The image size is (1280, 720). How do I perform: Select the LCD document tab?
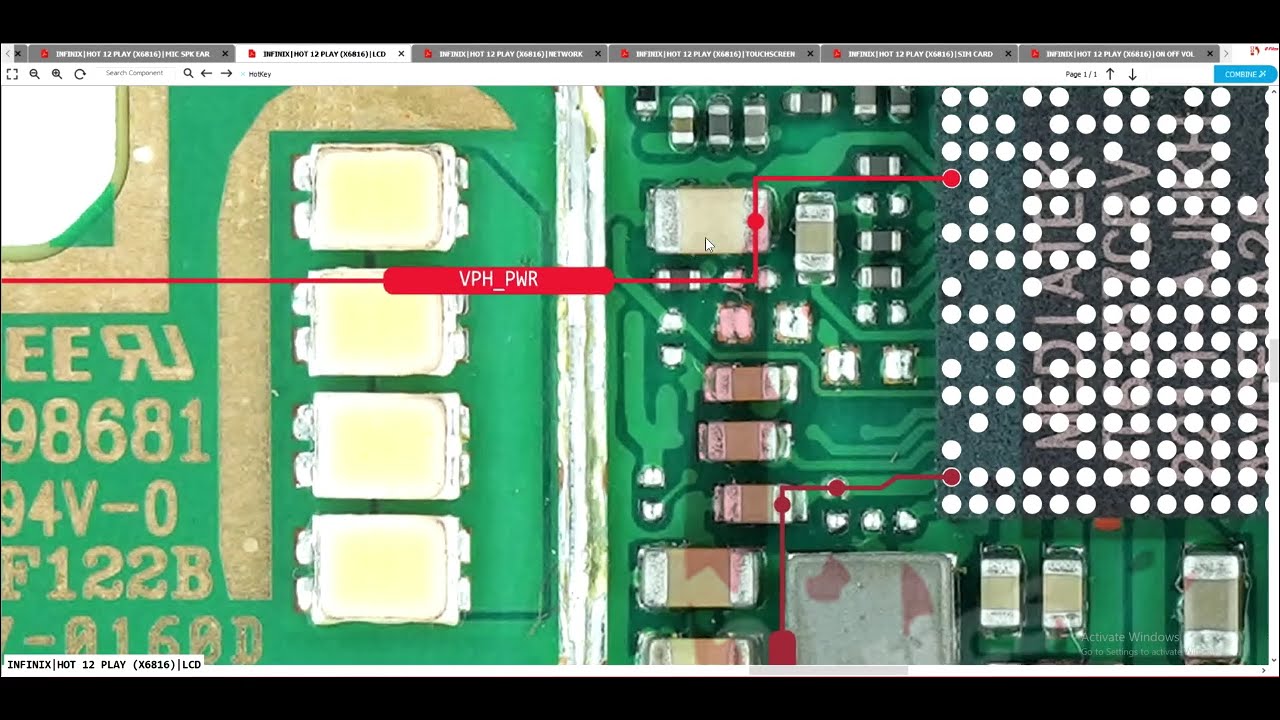[x=324, y=54]
